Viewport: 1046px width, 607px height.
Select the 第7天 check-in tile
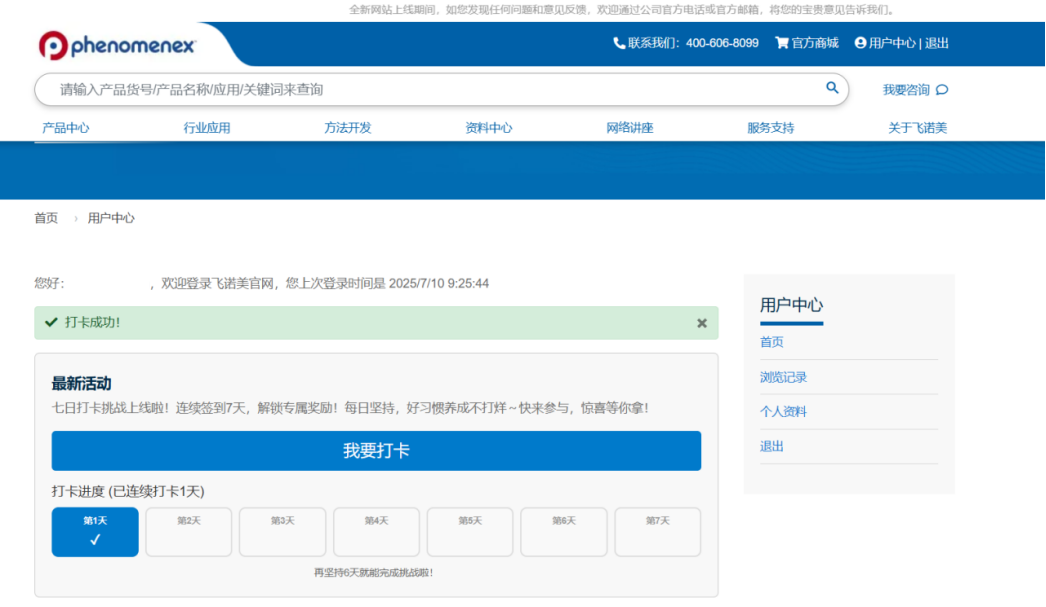point(657,531)
